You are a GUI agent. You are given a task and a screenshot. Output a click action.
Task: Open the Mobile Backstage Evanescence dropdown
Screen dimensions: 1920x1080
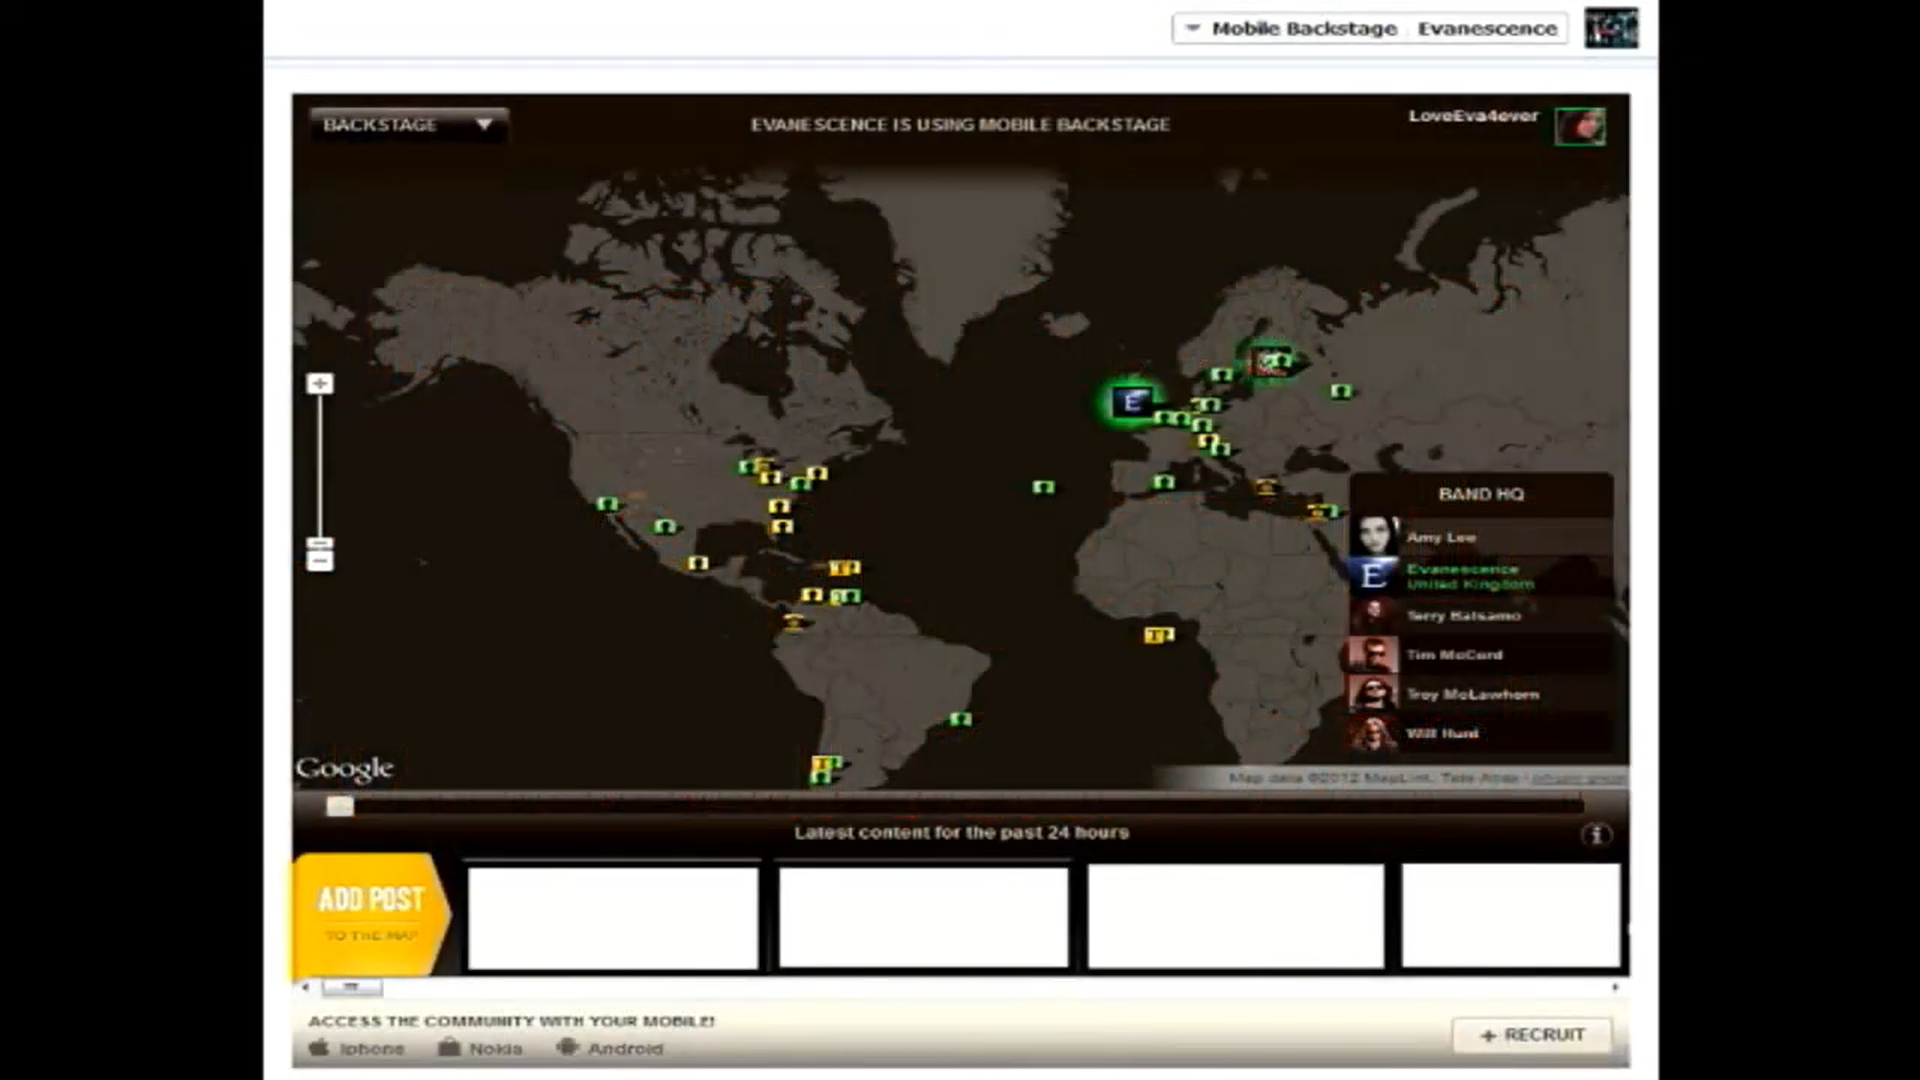click(x=1370, y=29)
